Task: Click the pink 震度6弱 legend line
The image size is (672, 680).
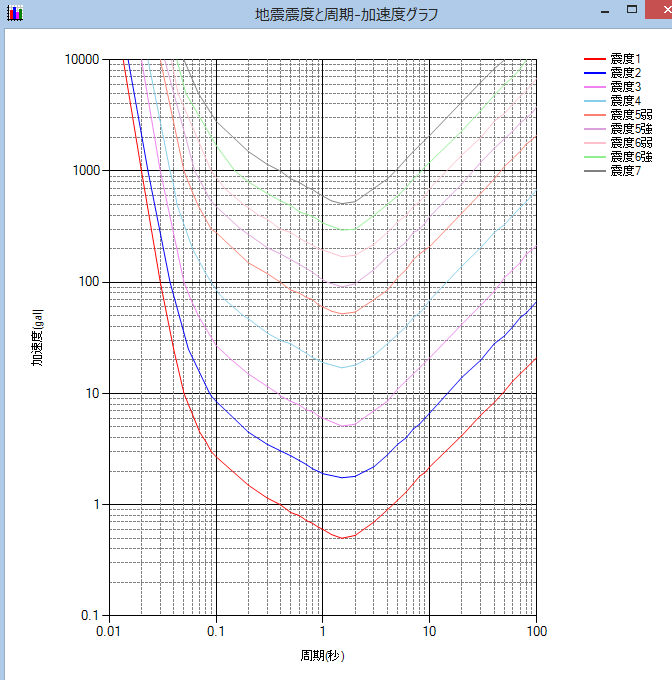Action: [x=595, y=143]
